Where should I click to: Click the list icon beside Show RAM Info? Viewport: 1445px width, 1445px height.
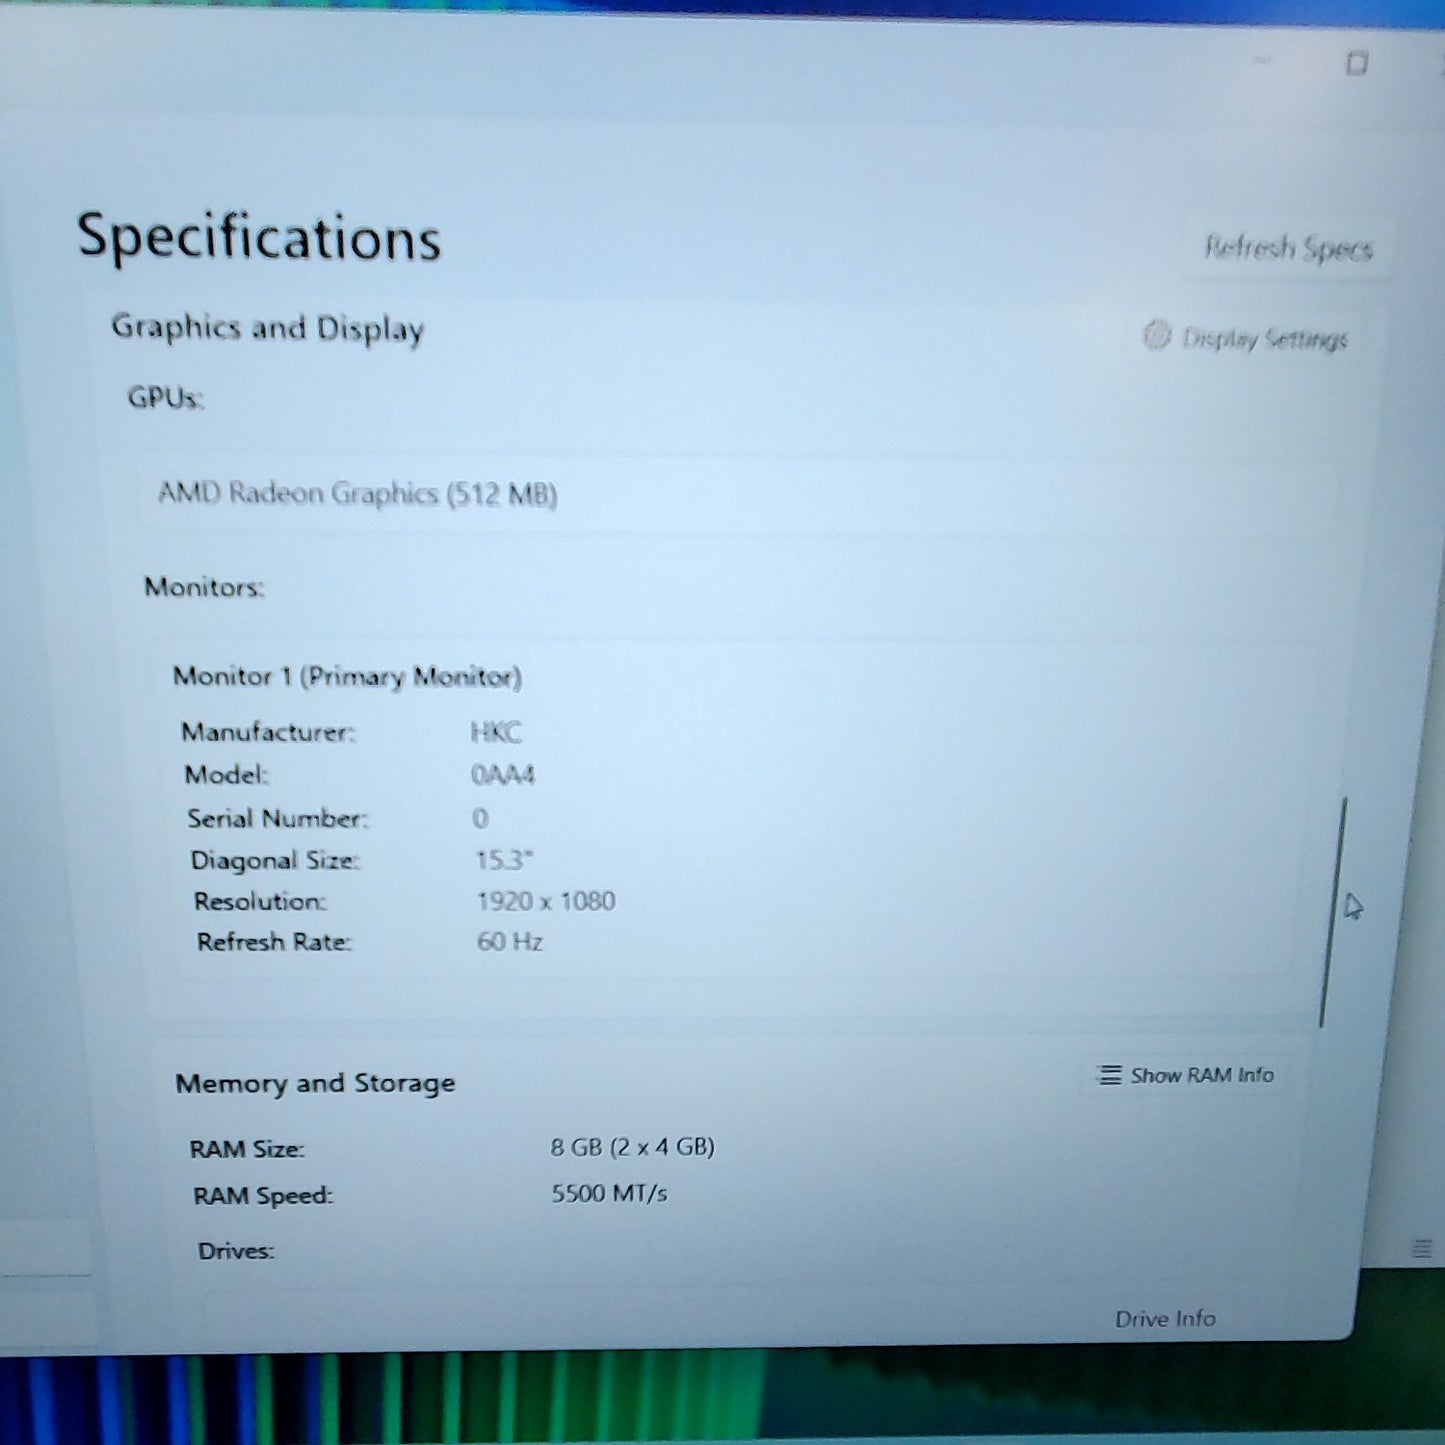pos(1109,1075)
